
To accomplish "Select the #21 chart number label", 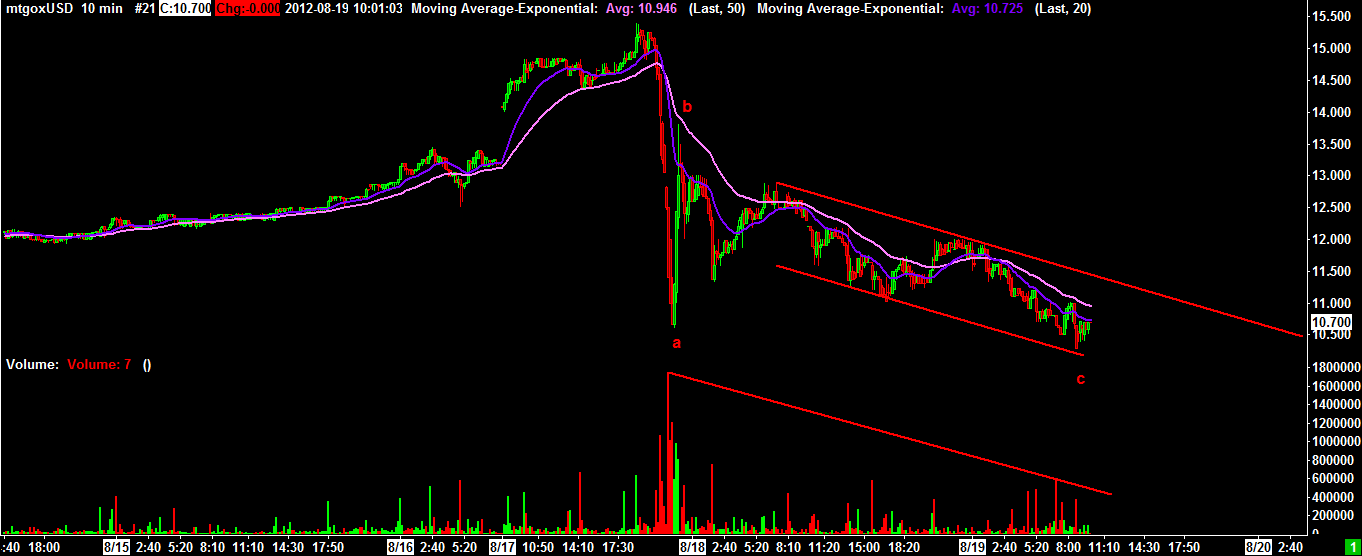I will 146,8.
